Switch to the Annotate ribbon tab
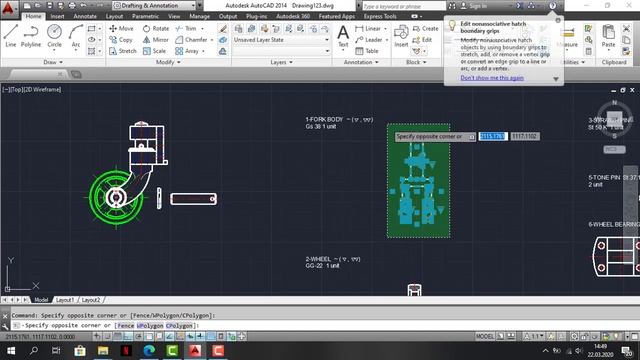The width and height of the screenshot is (640, 360). (x=85, y=16)
